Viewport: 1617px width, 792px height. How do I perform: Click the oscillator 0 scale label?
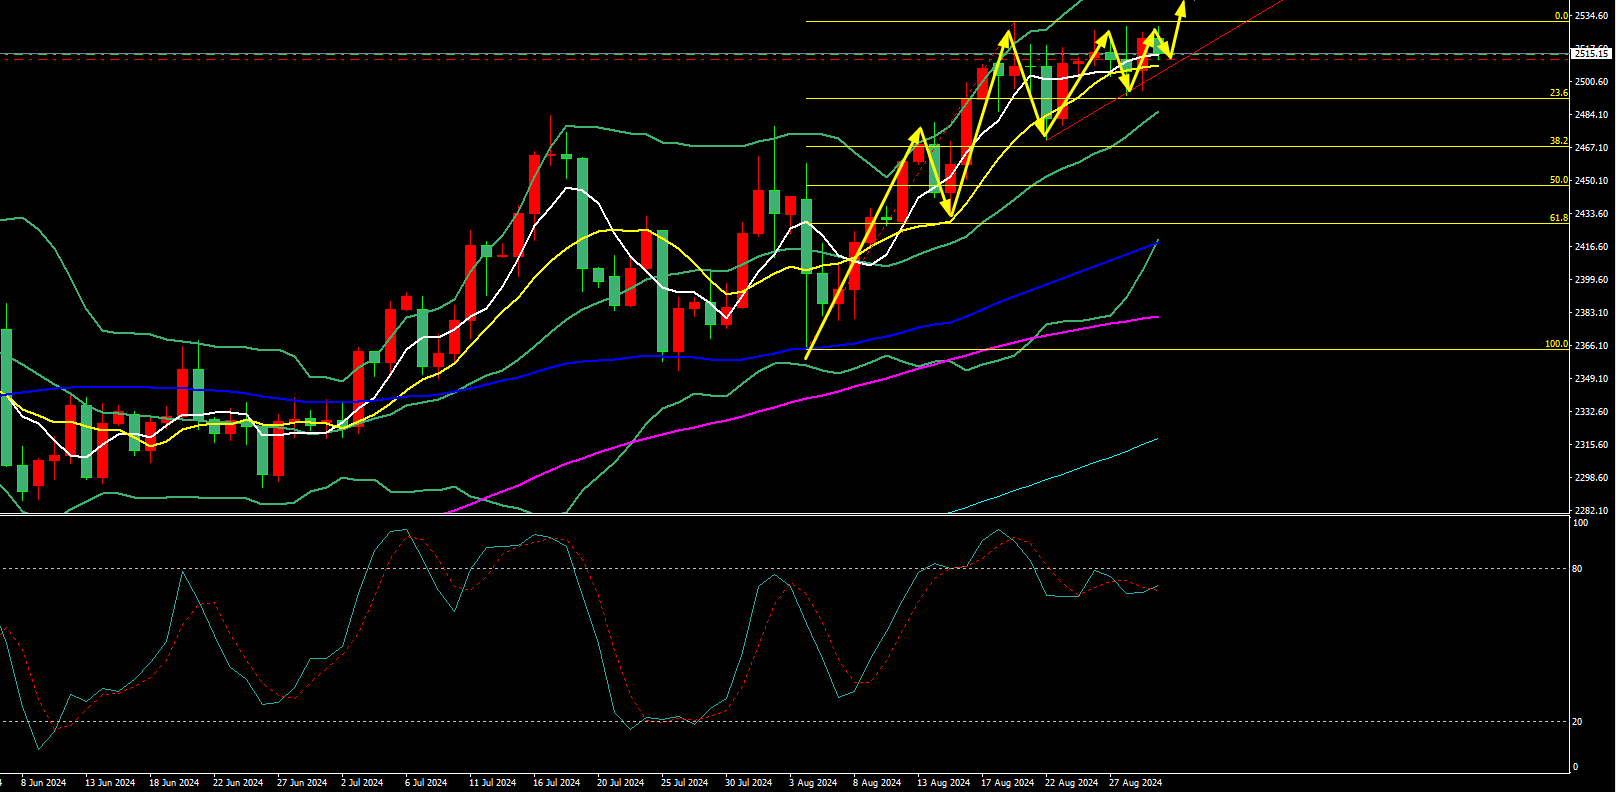click(1575, 768)
